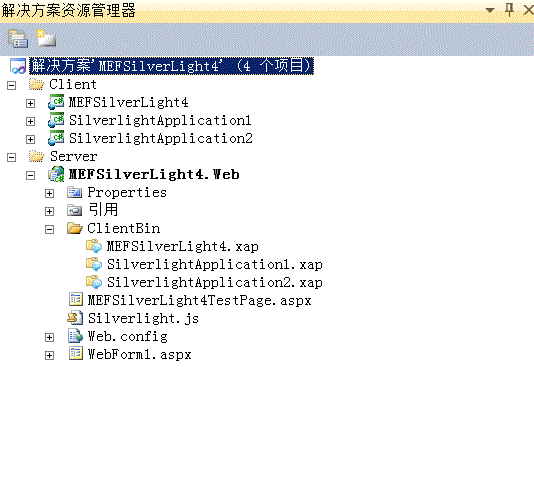Select WebForm1.aspx file name
The height and width of the screenshot is (478, 534).
coord(140,355)
